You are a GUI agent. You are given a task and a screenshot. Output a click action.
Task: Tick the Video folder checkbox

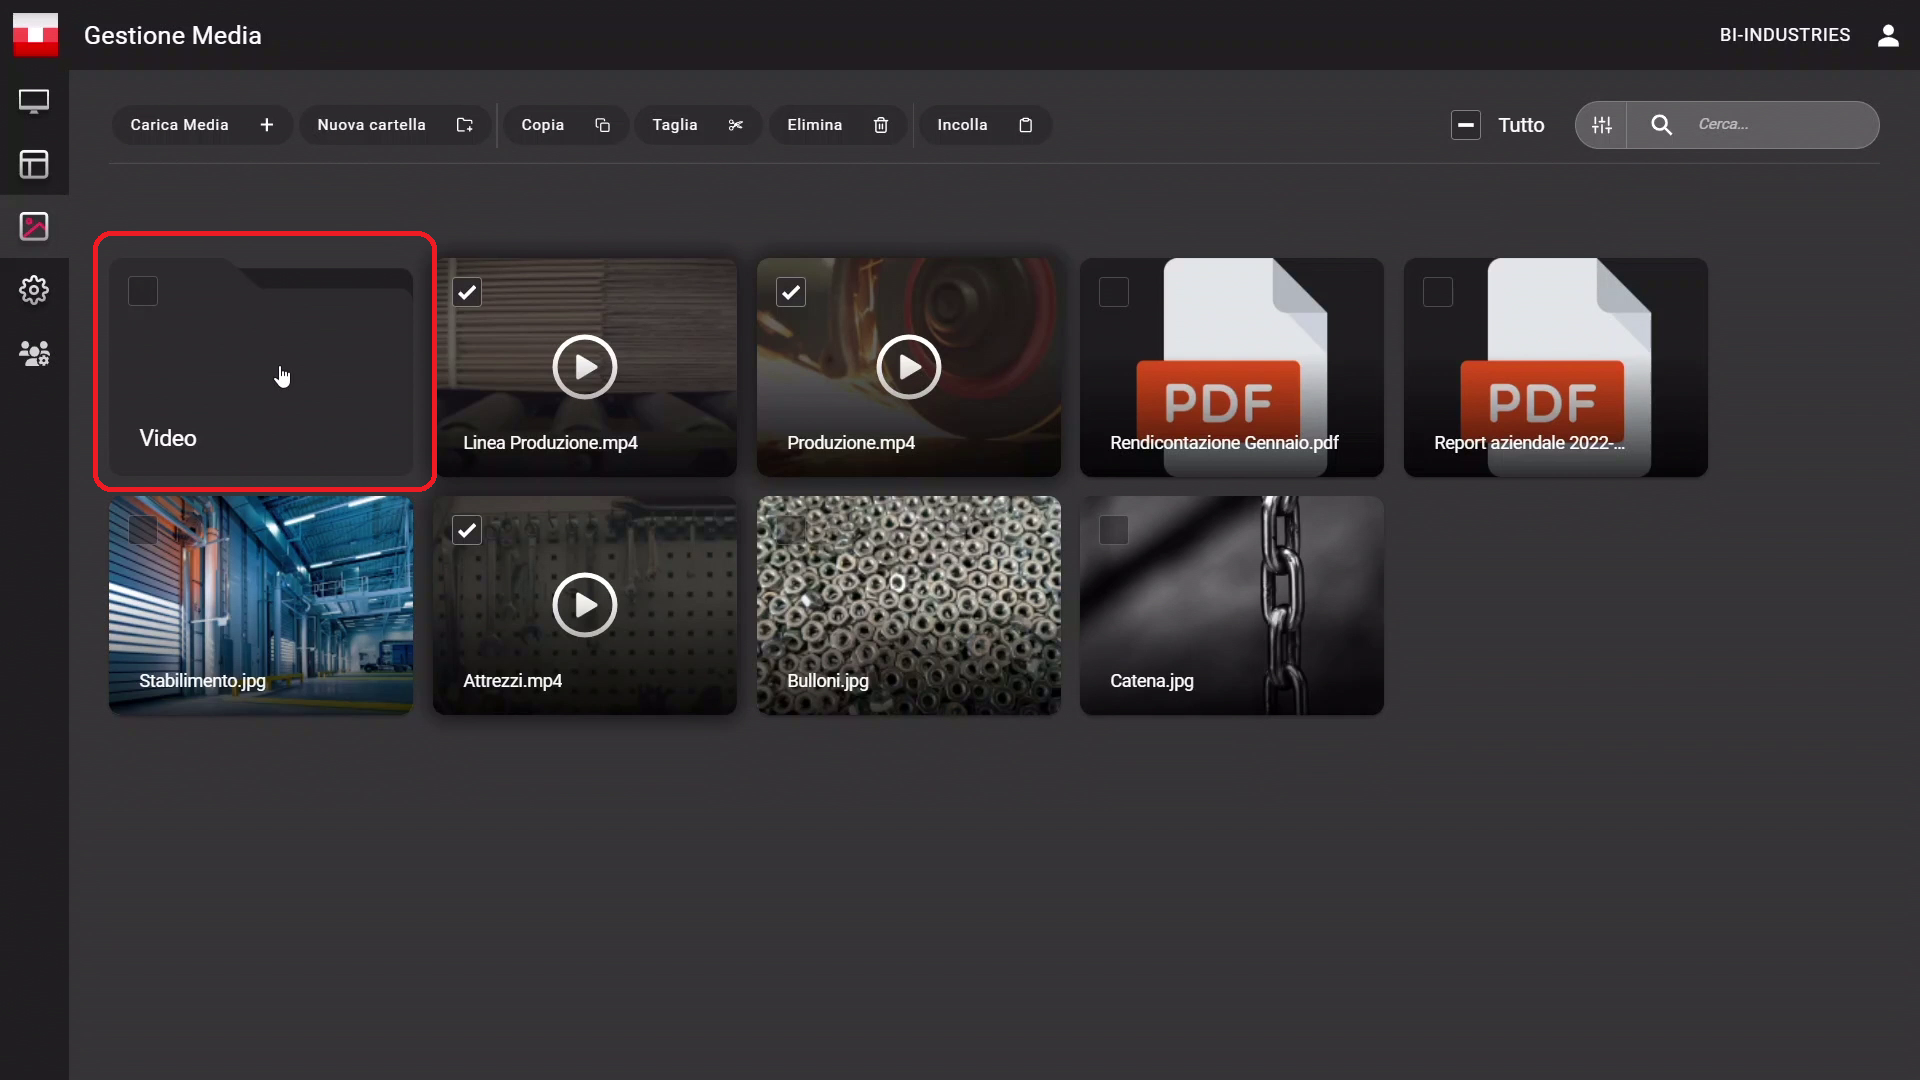[143, 291]
